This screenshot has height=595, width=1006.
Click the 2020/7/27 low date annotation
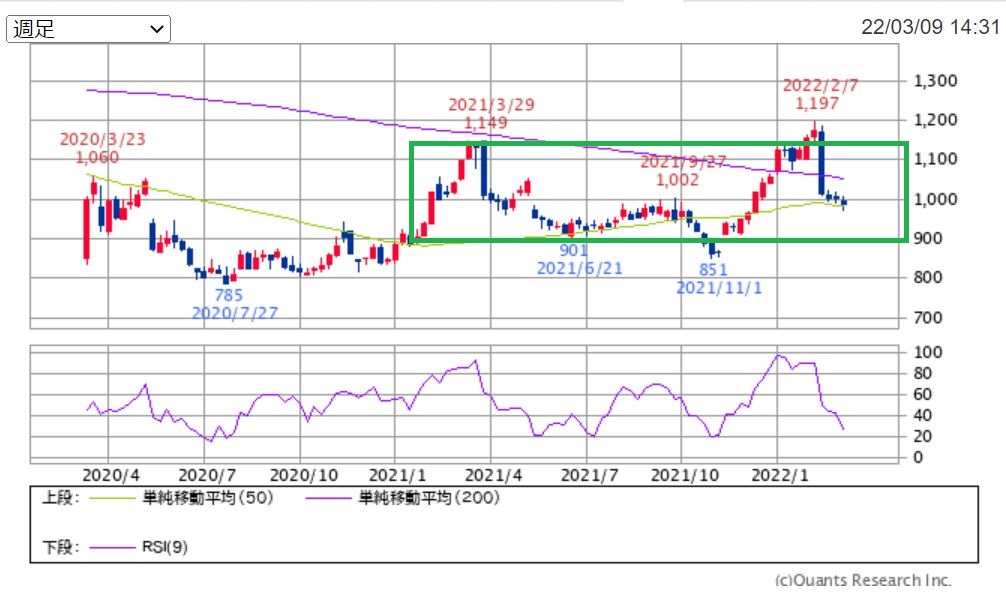(235, 313)
